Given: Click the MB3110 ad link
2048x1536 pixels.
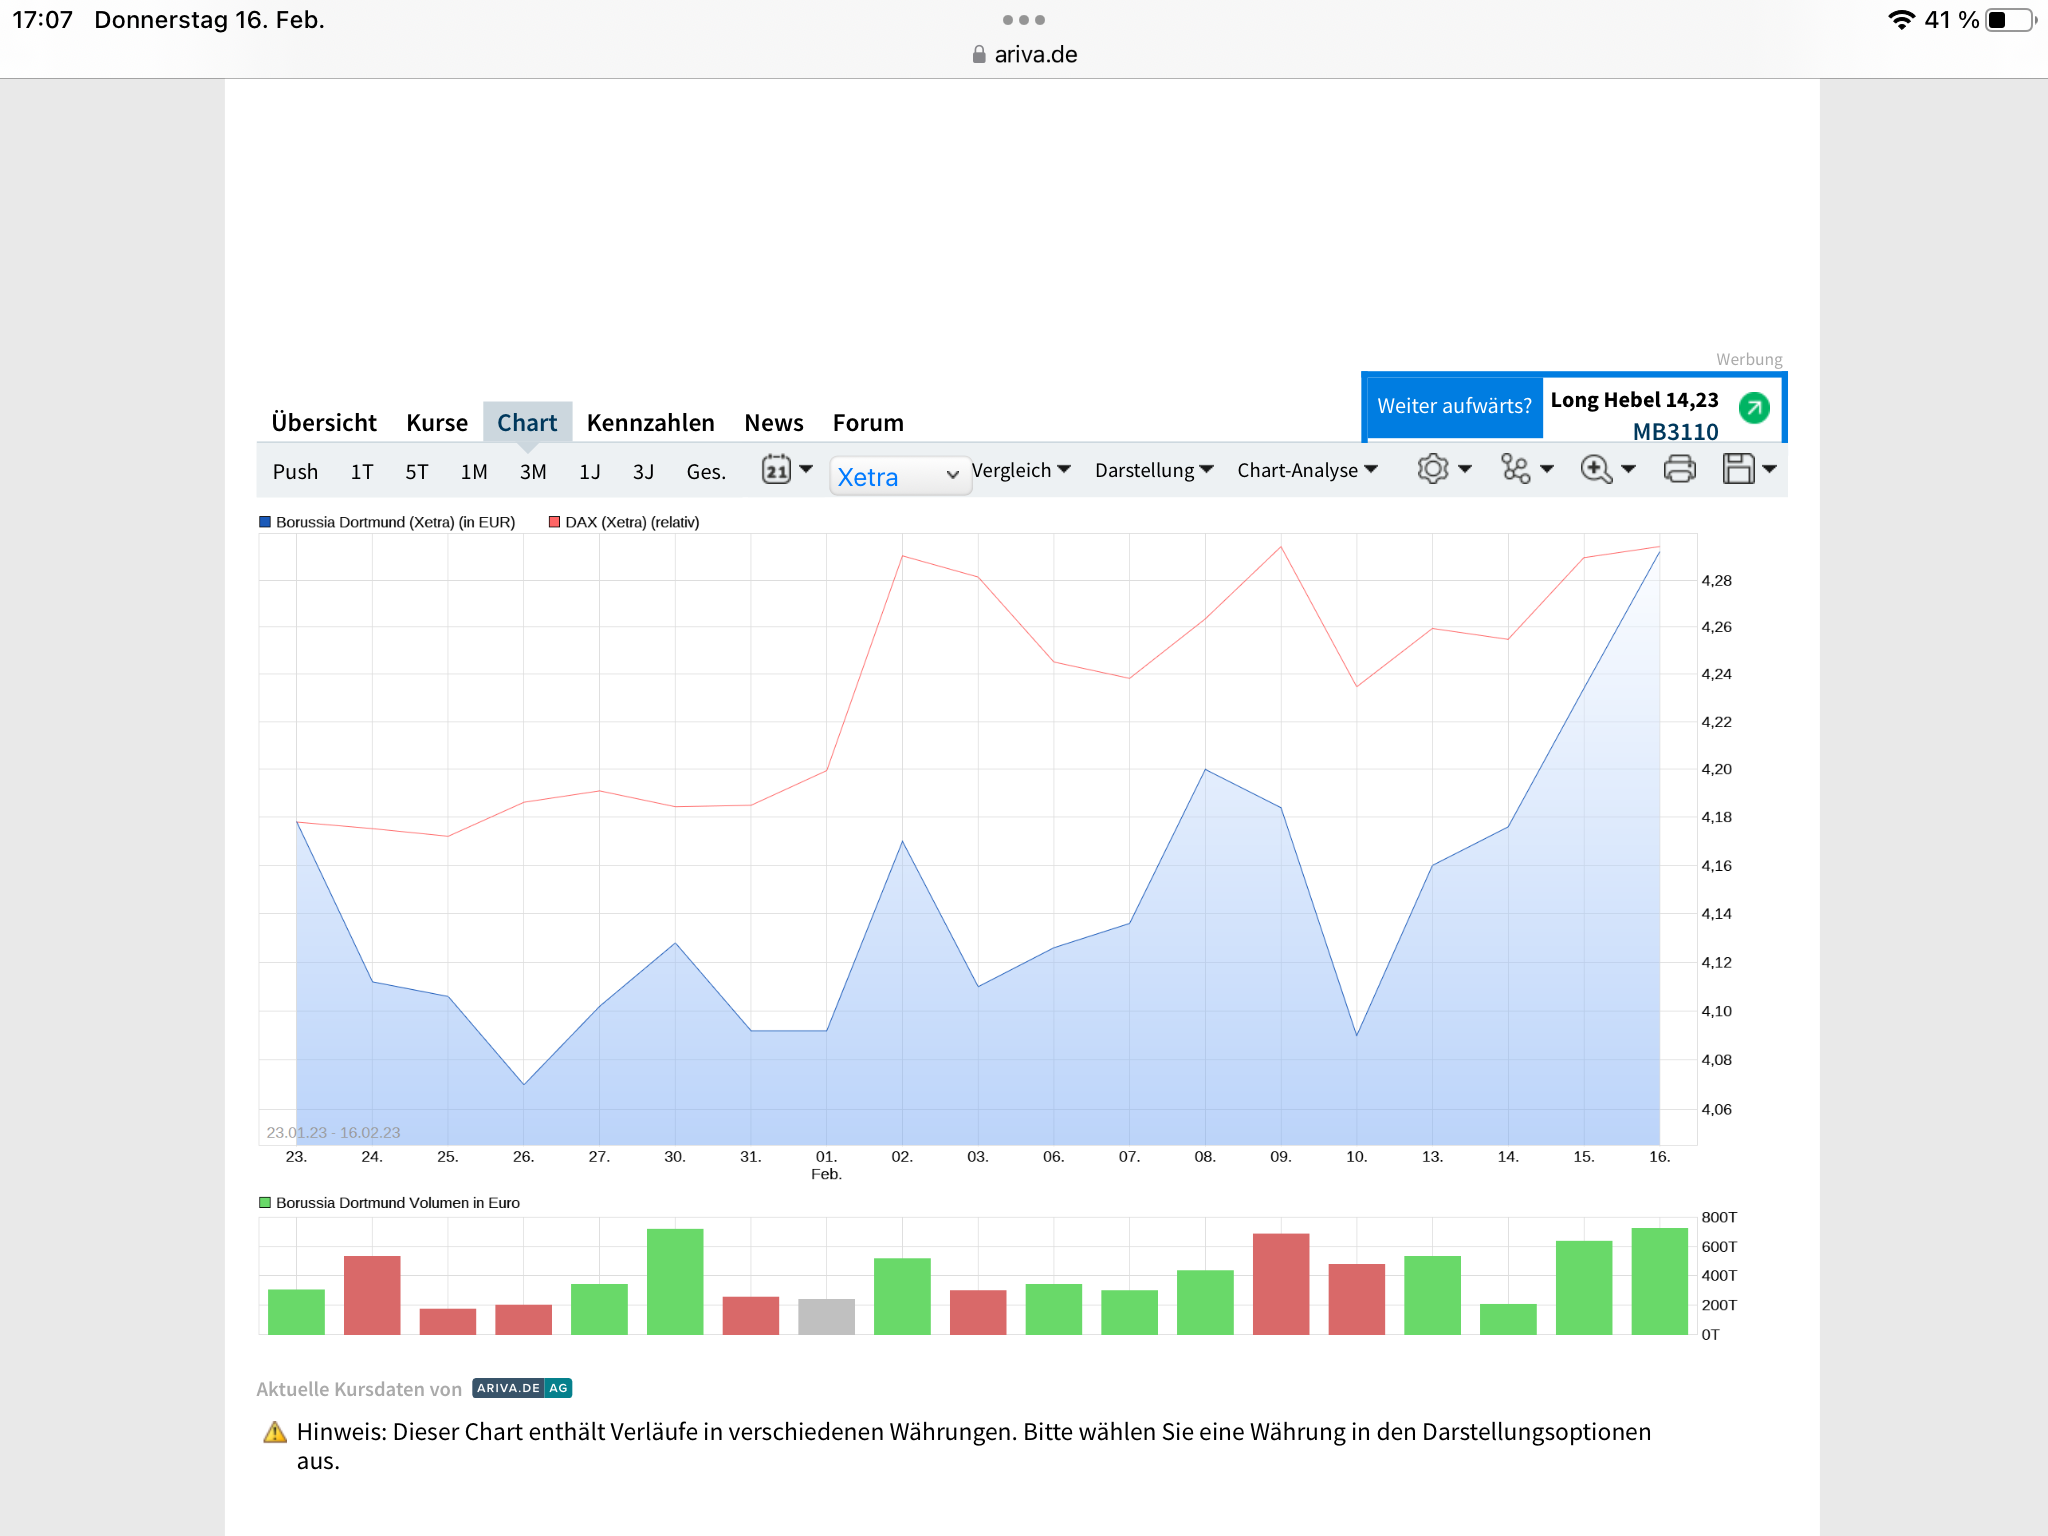Looking at the screenshot, I should click(x=1675, y=432).
